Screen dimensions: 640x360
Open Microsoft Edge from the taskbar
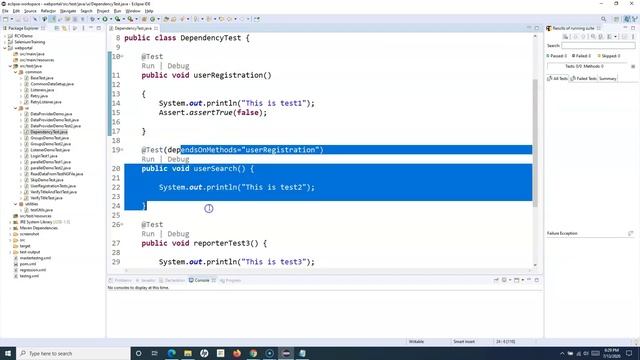click(171, 353)
